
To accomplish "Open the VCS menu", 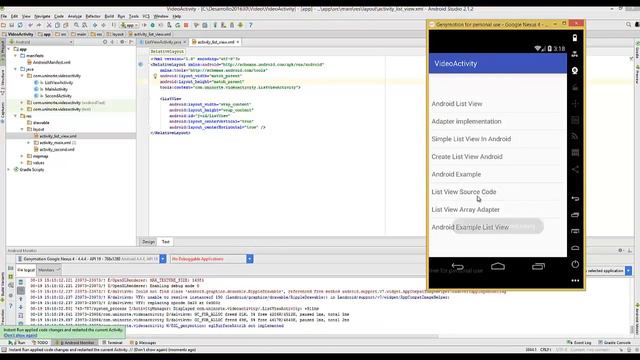I will pyautogui.click(x=146, y=16).
